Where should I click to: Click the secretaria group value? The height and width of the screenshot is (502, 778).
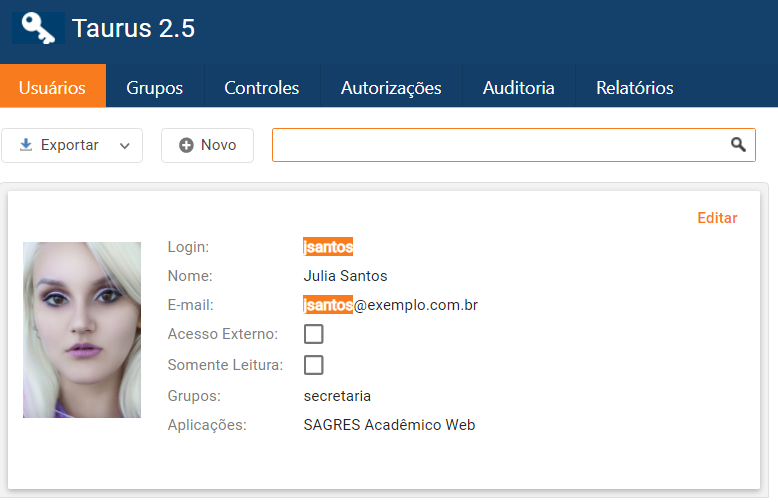tap(337, 396)
